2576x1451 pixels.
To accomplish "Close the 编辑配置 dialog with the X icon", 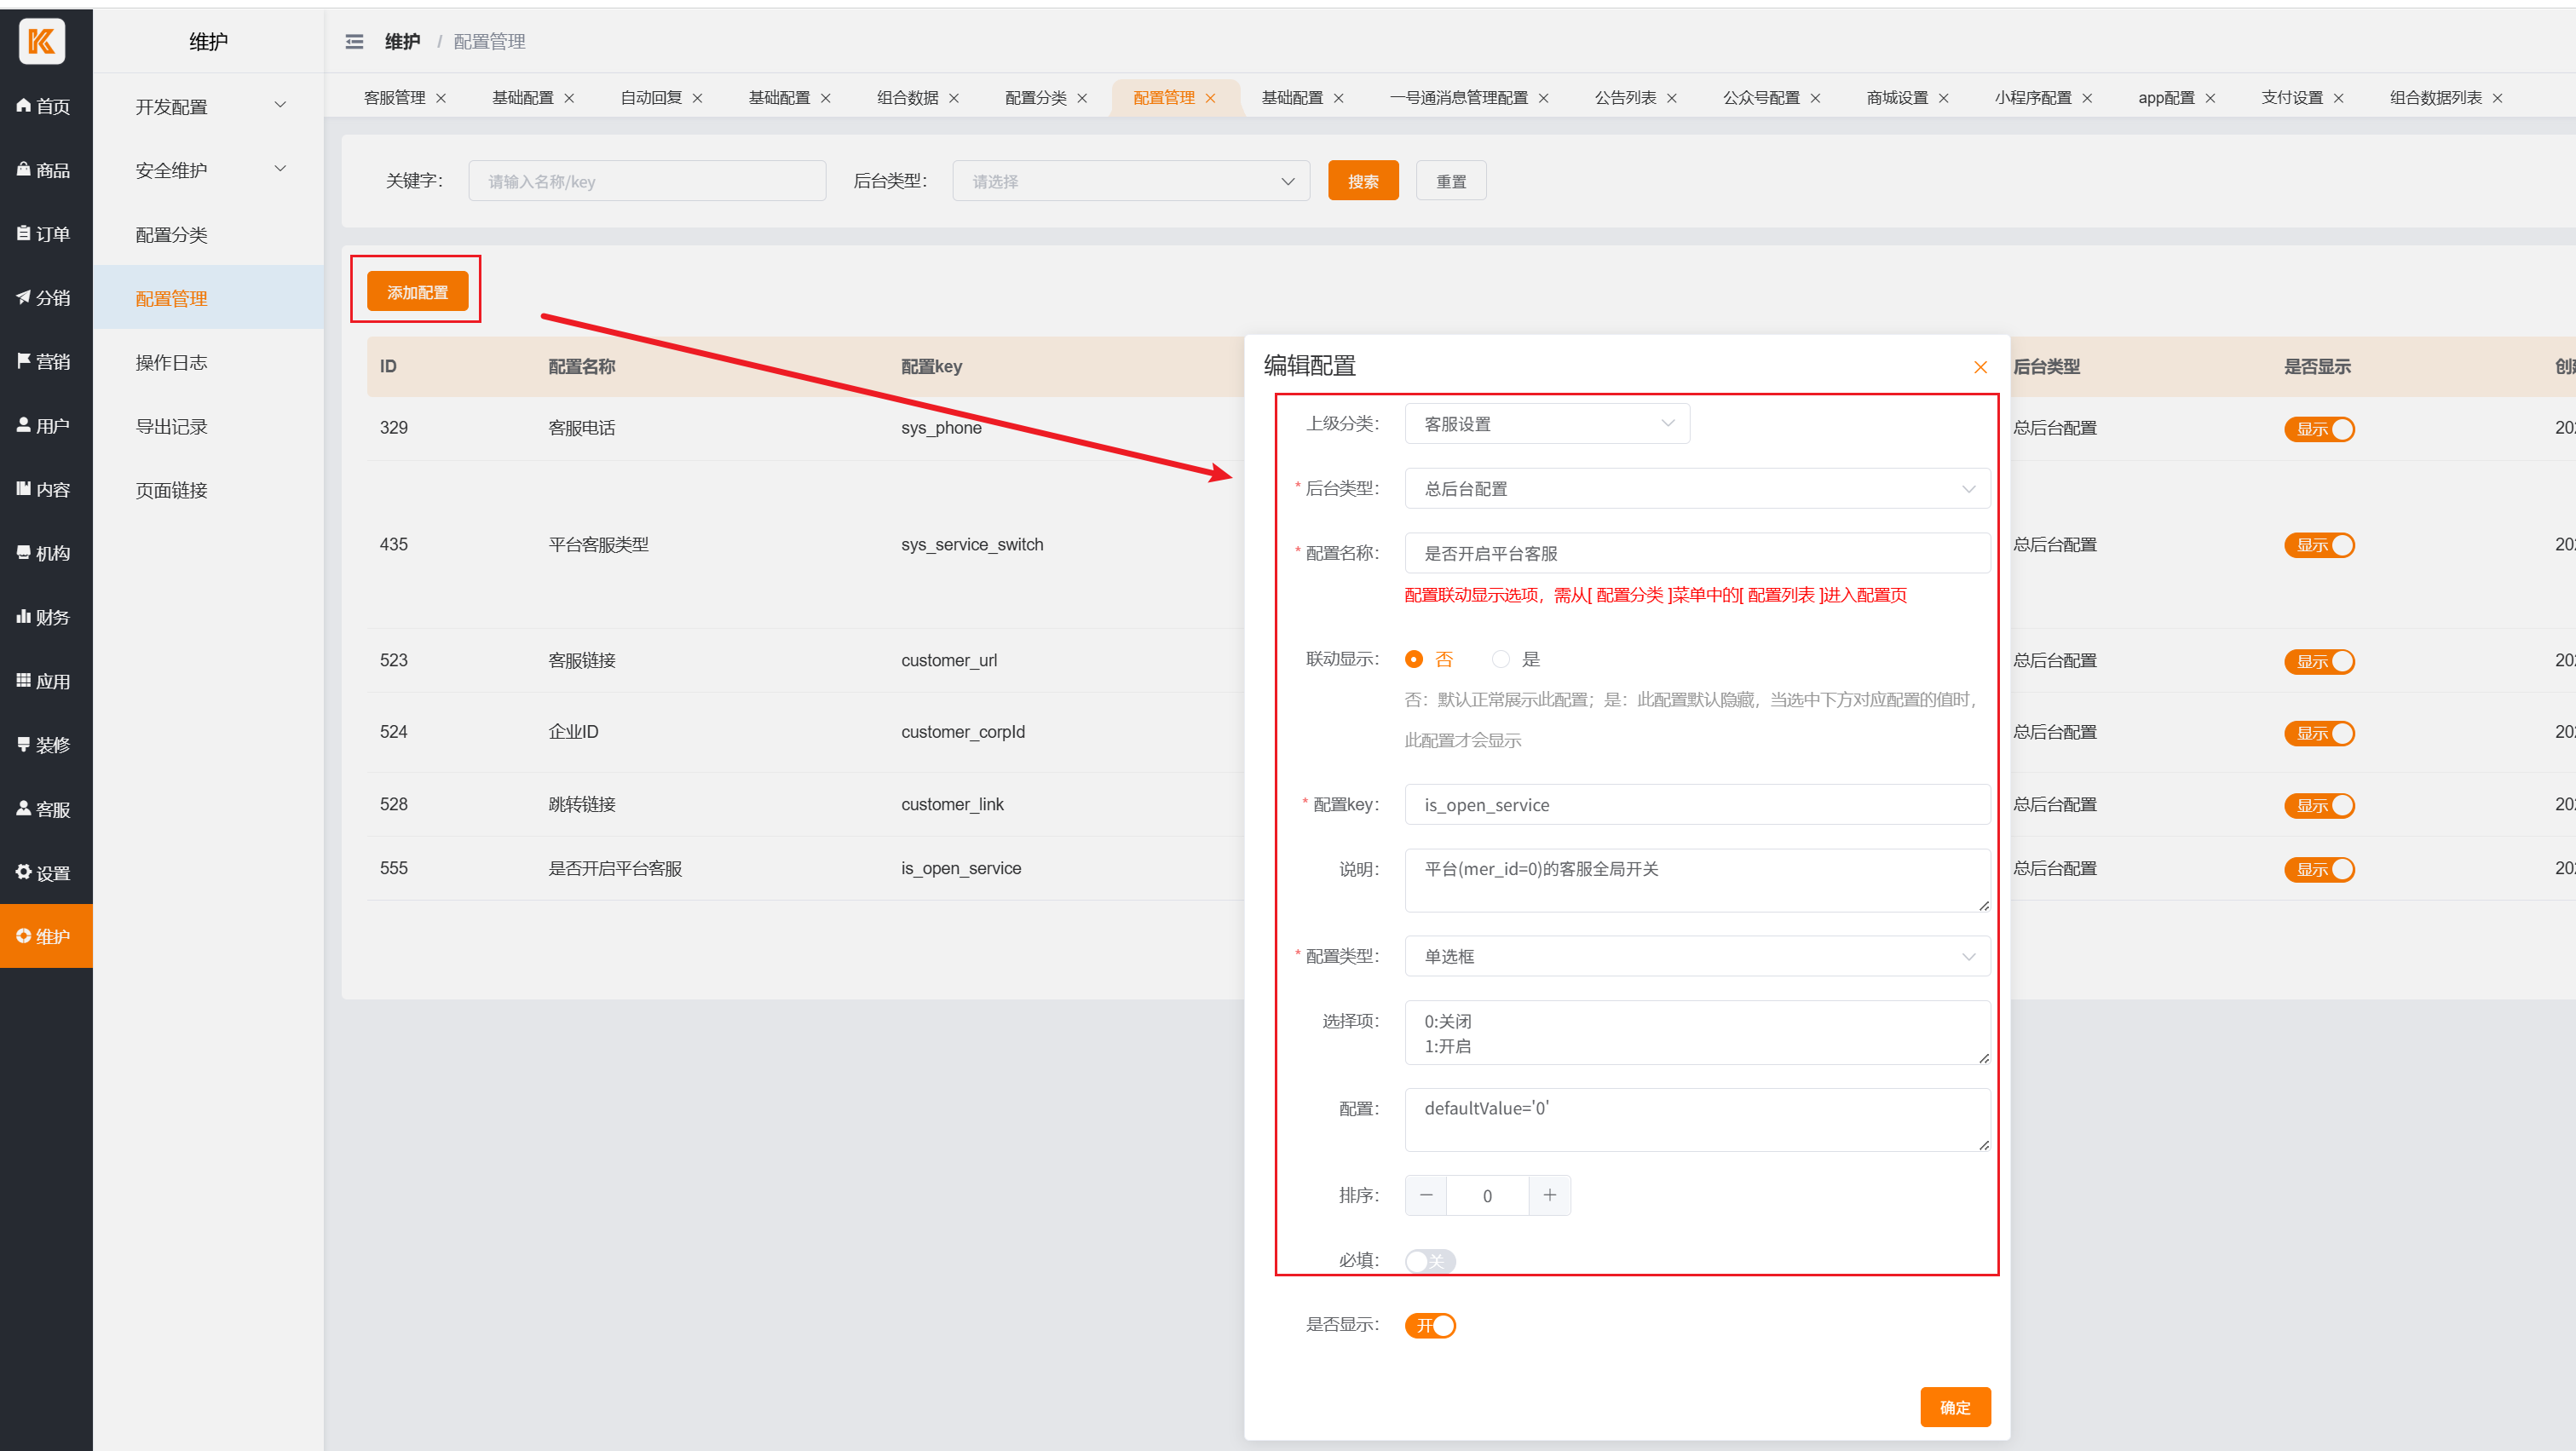I will tap(1979, 367).
